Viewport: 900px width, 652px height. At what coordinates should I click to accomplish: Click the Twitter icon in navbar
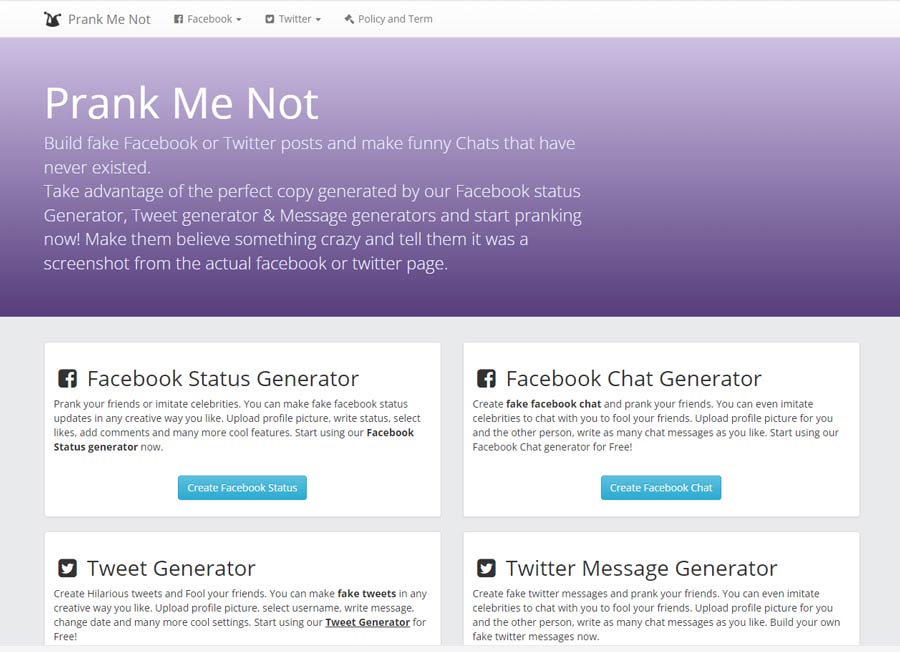tap(270, 19)
